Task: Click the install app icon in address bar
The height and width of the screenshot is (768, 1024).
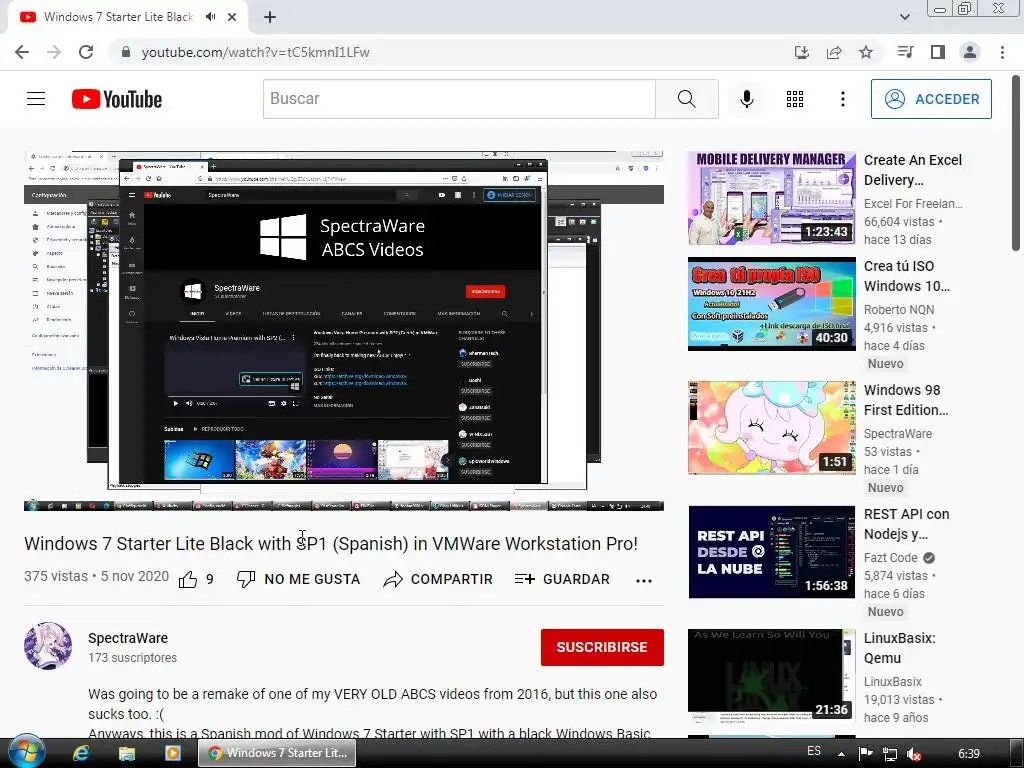Action: tap(801, 52)
